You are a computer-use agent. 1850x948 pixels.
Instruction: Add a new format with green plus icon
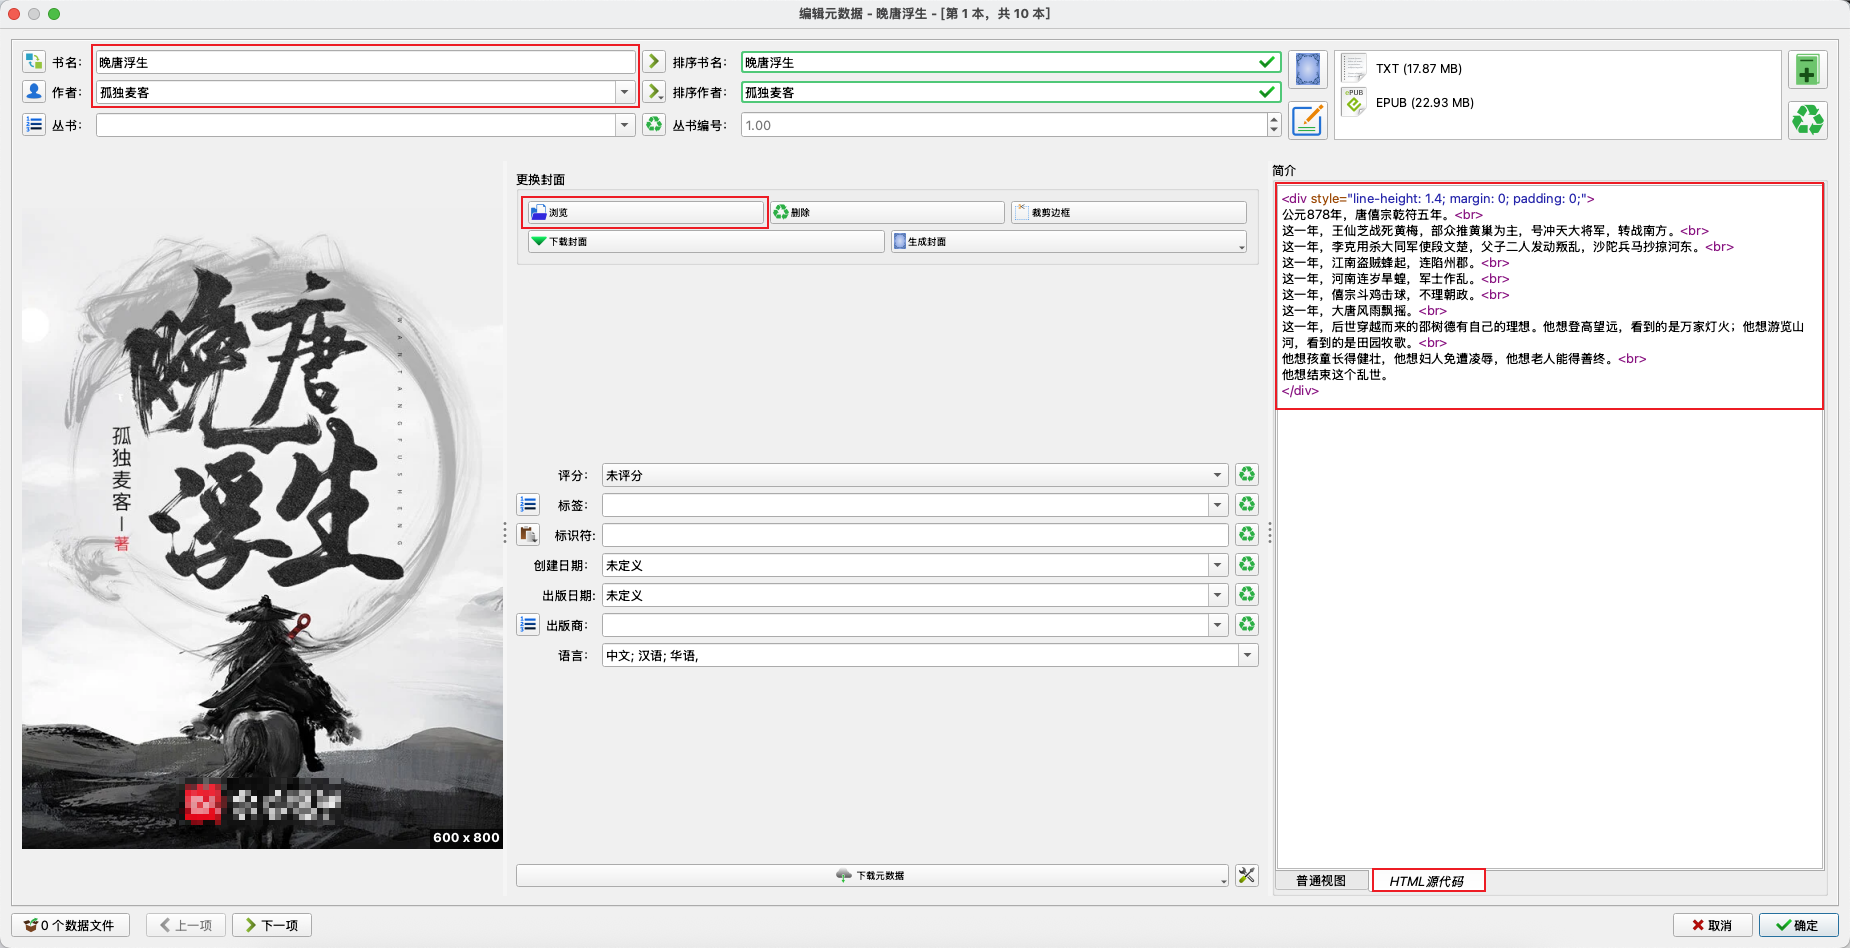click(x=1806, y=68)
